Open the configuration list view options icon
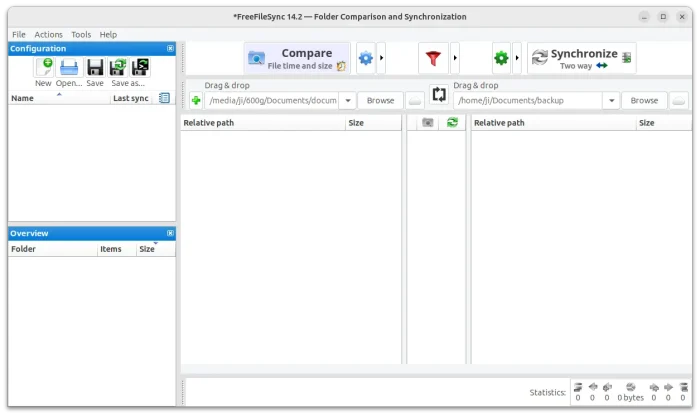Image resolution: width=700 pixels, height=416 pixels. 164,98
